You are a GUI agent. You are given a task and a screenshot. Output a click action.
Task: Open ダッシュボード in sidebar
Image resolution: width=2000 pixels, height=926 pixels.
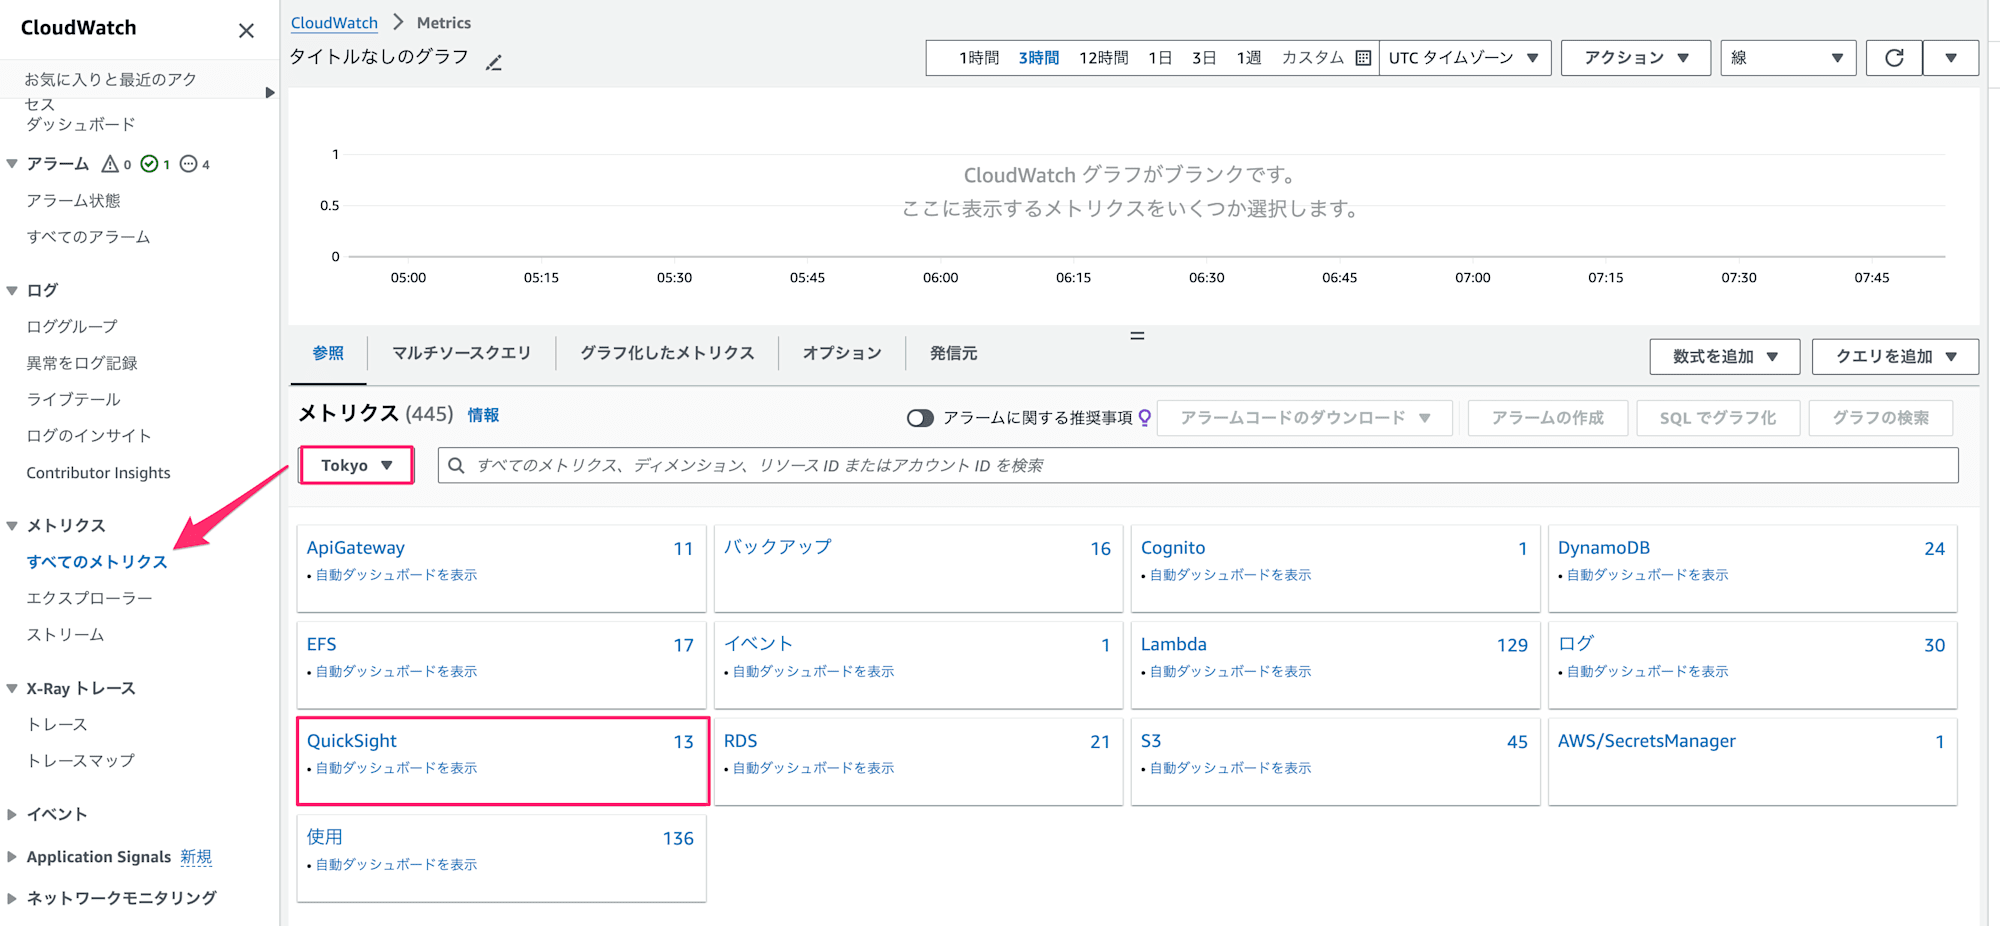80,125
